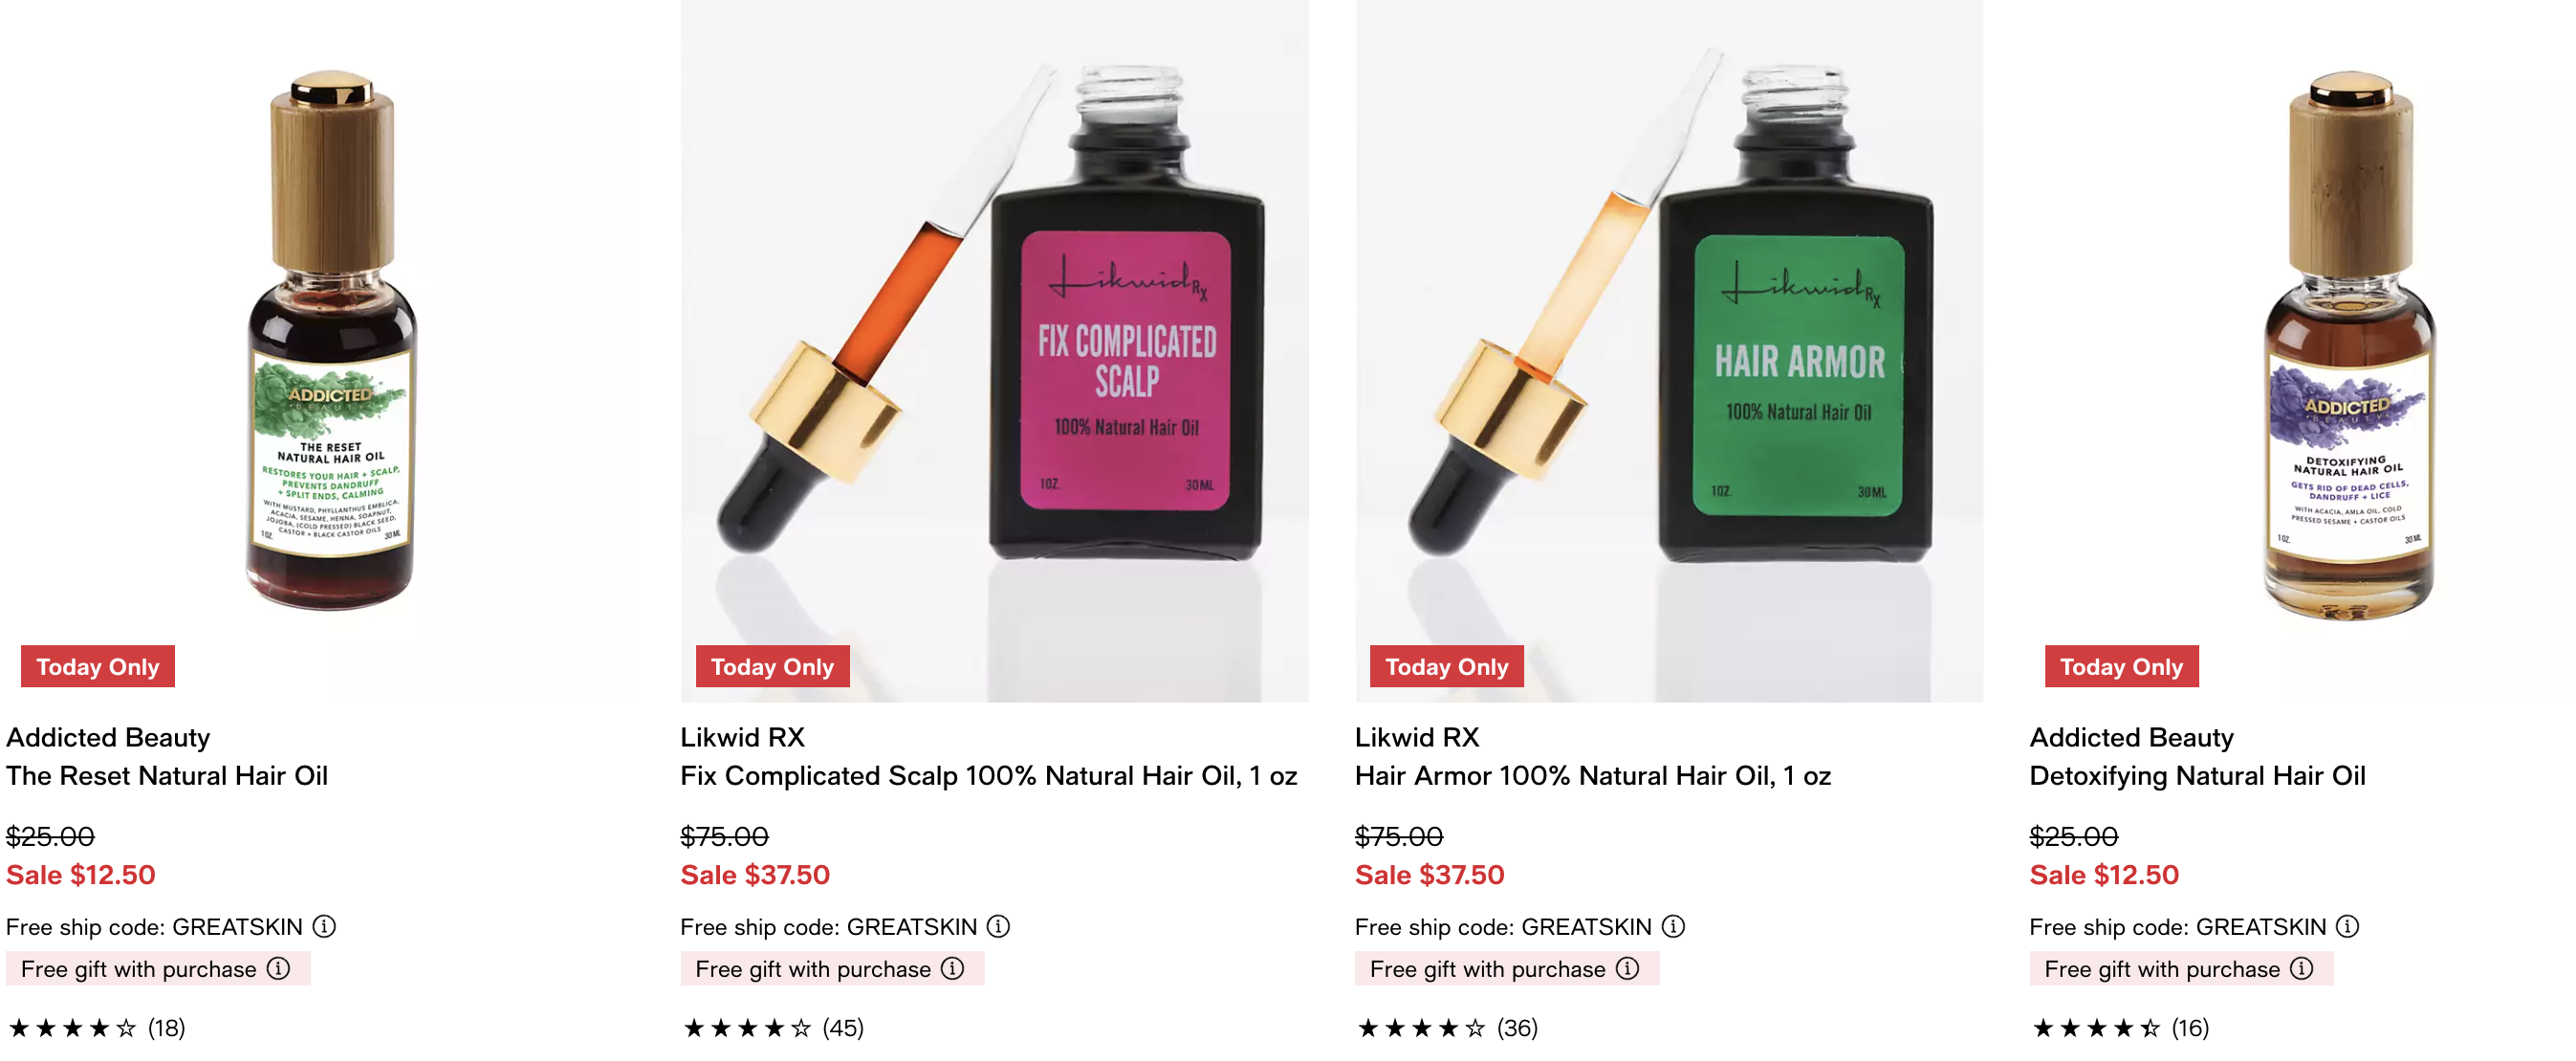Click free gift info icon under Fix Complicated Scalp
Screen dimensions: 2576x1061
(953, 968)
